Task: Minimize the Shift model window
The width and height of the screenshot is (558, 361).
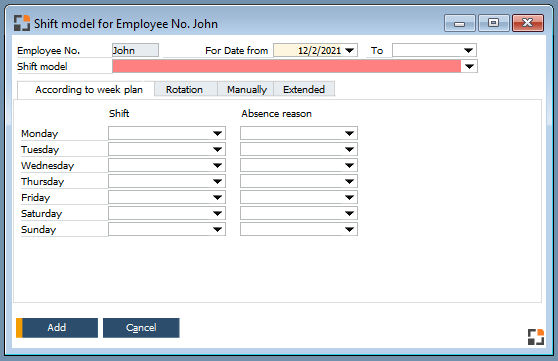Action: (459, 23)
